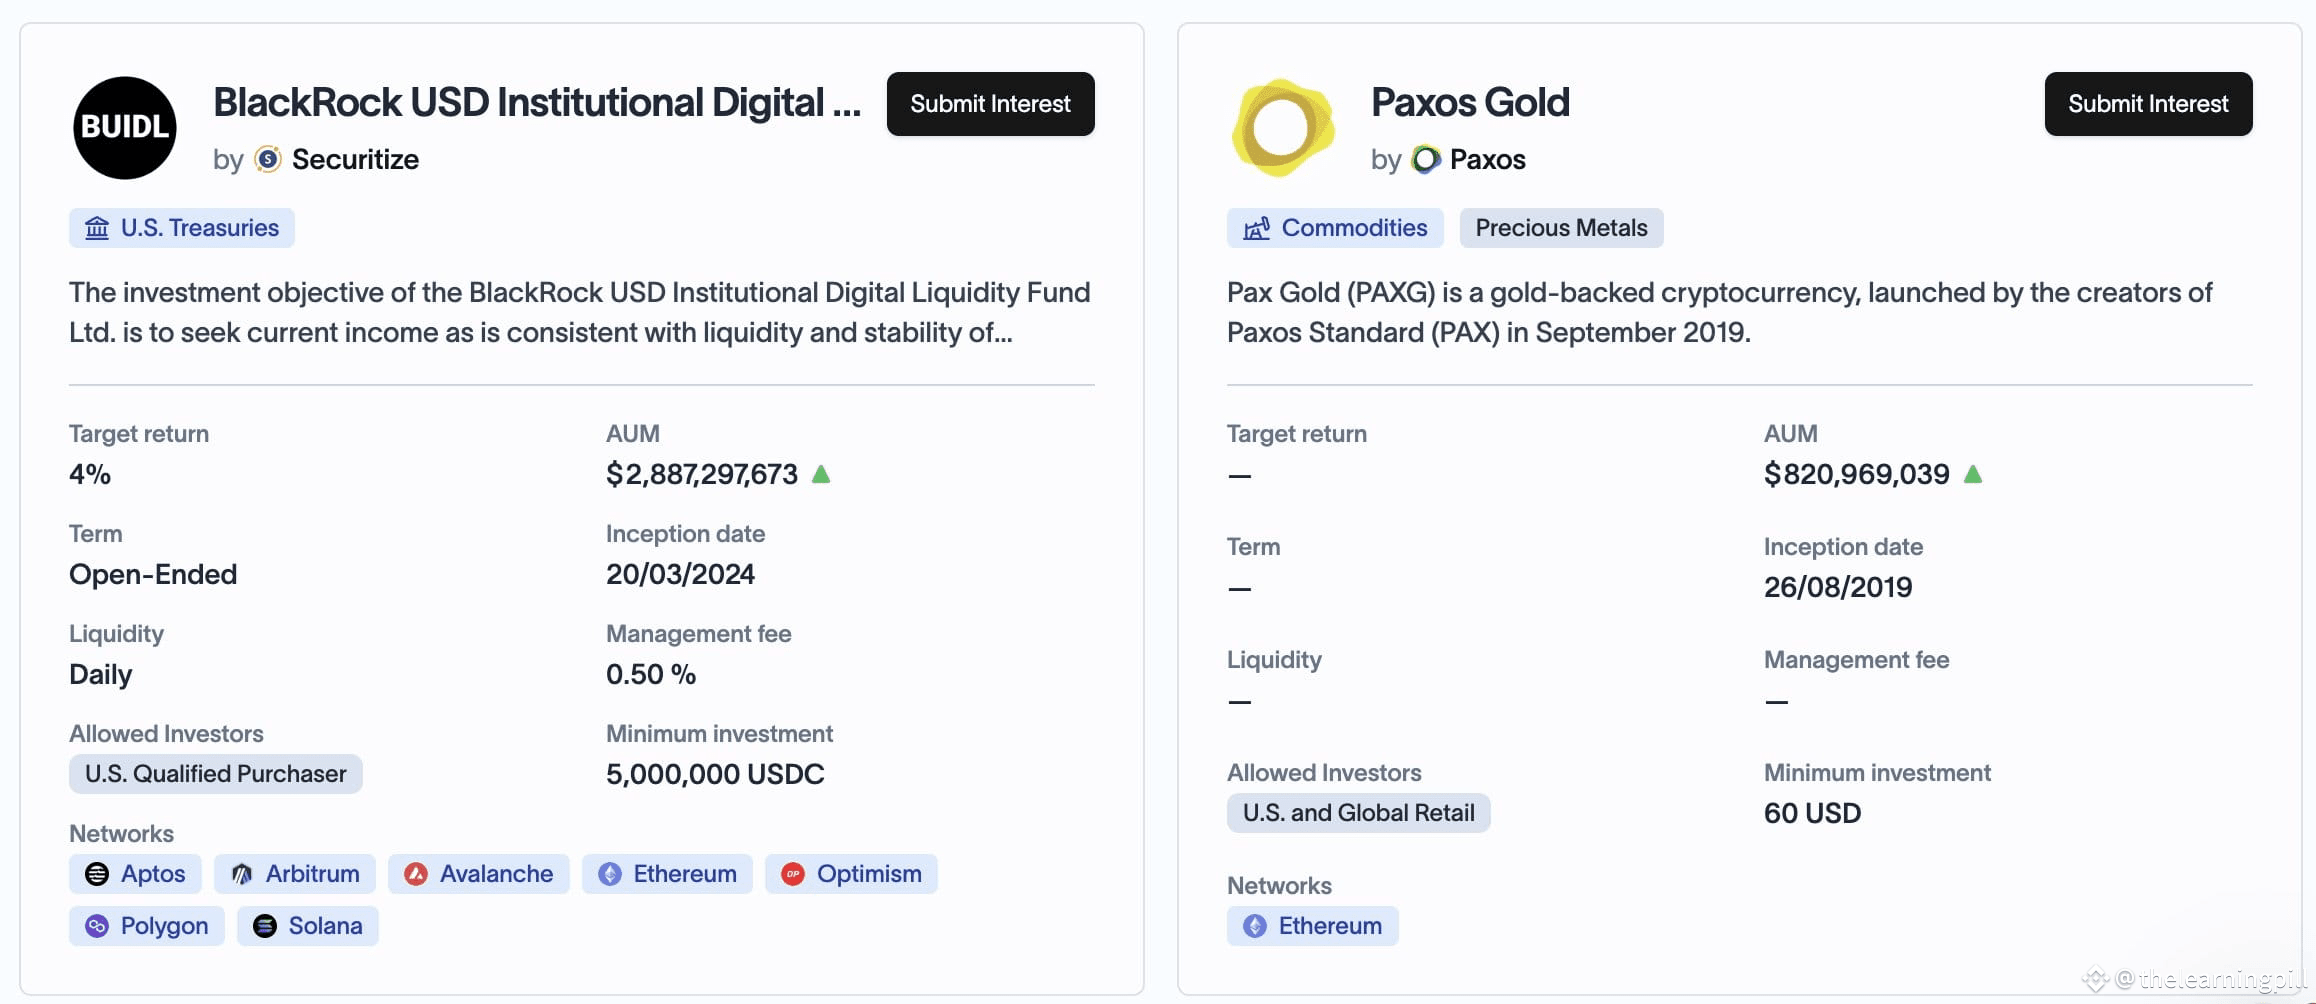
Task: Click the Securitize issuer logo icon
Action: [x=268, y=159]
